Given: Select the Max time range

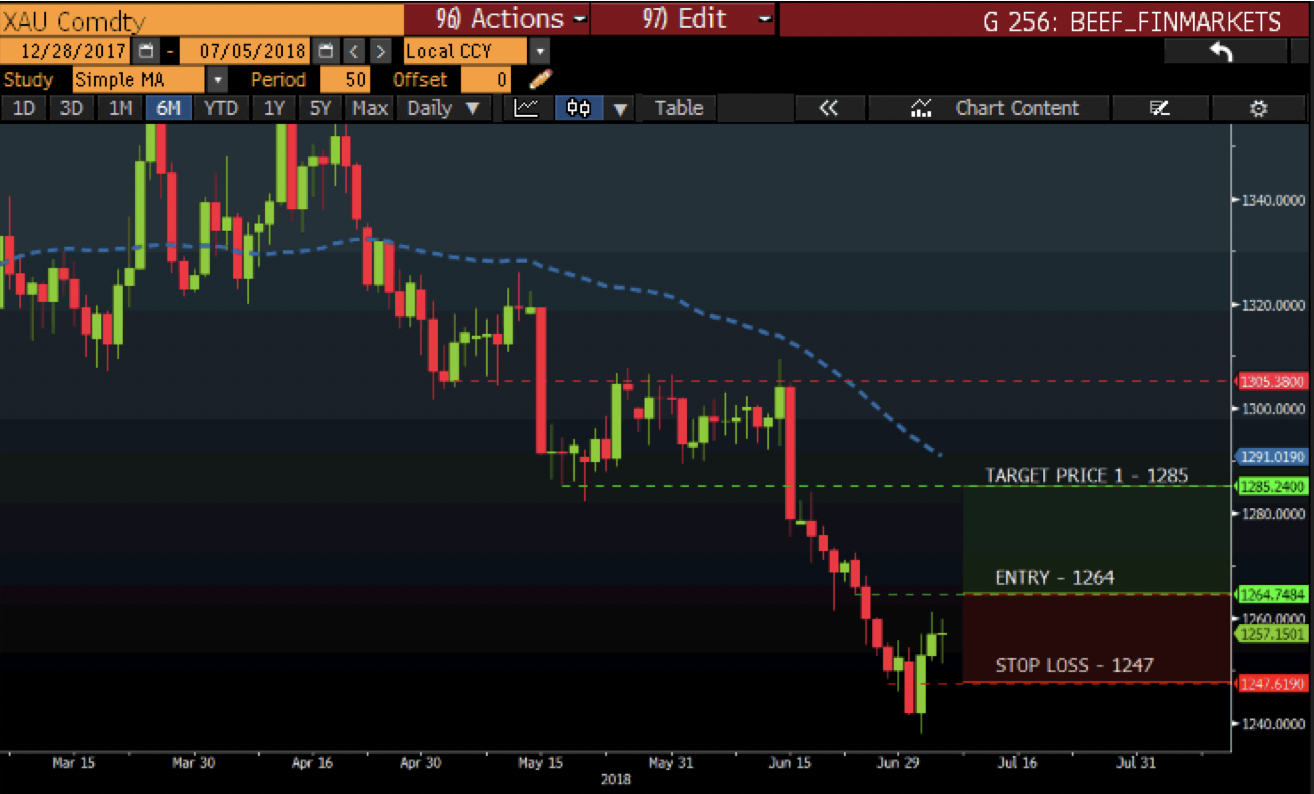Looking at the screenshot, I should (370, 108).
